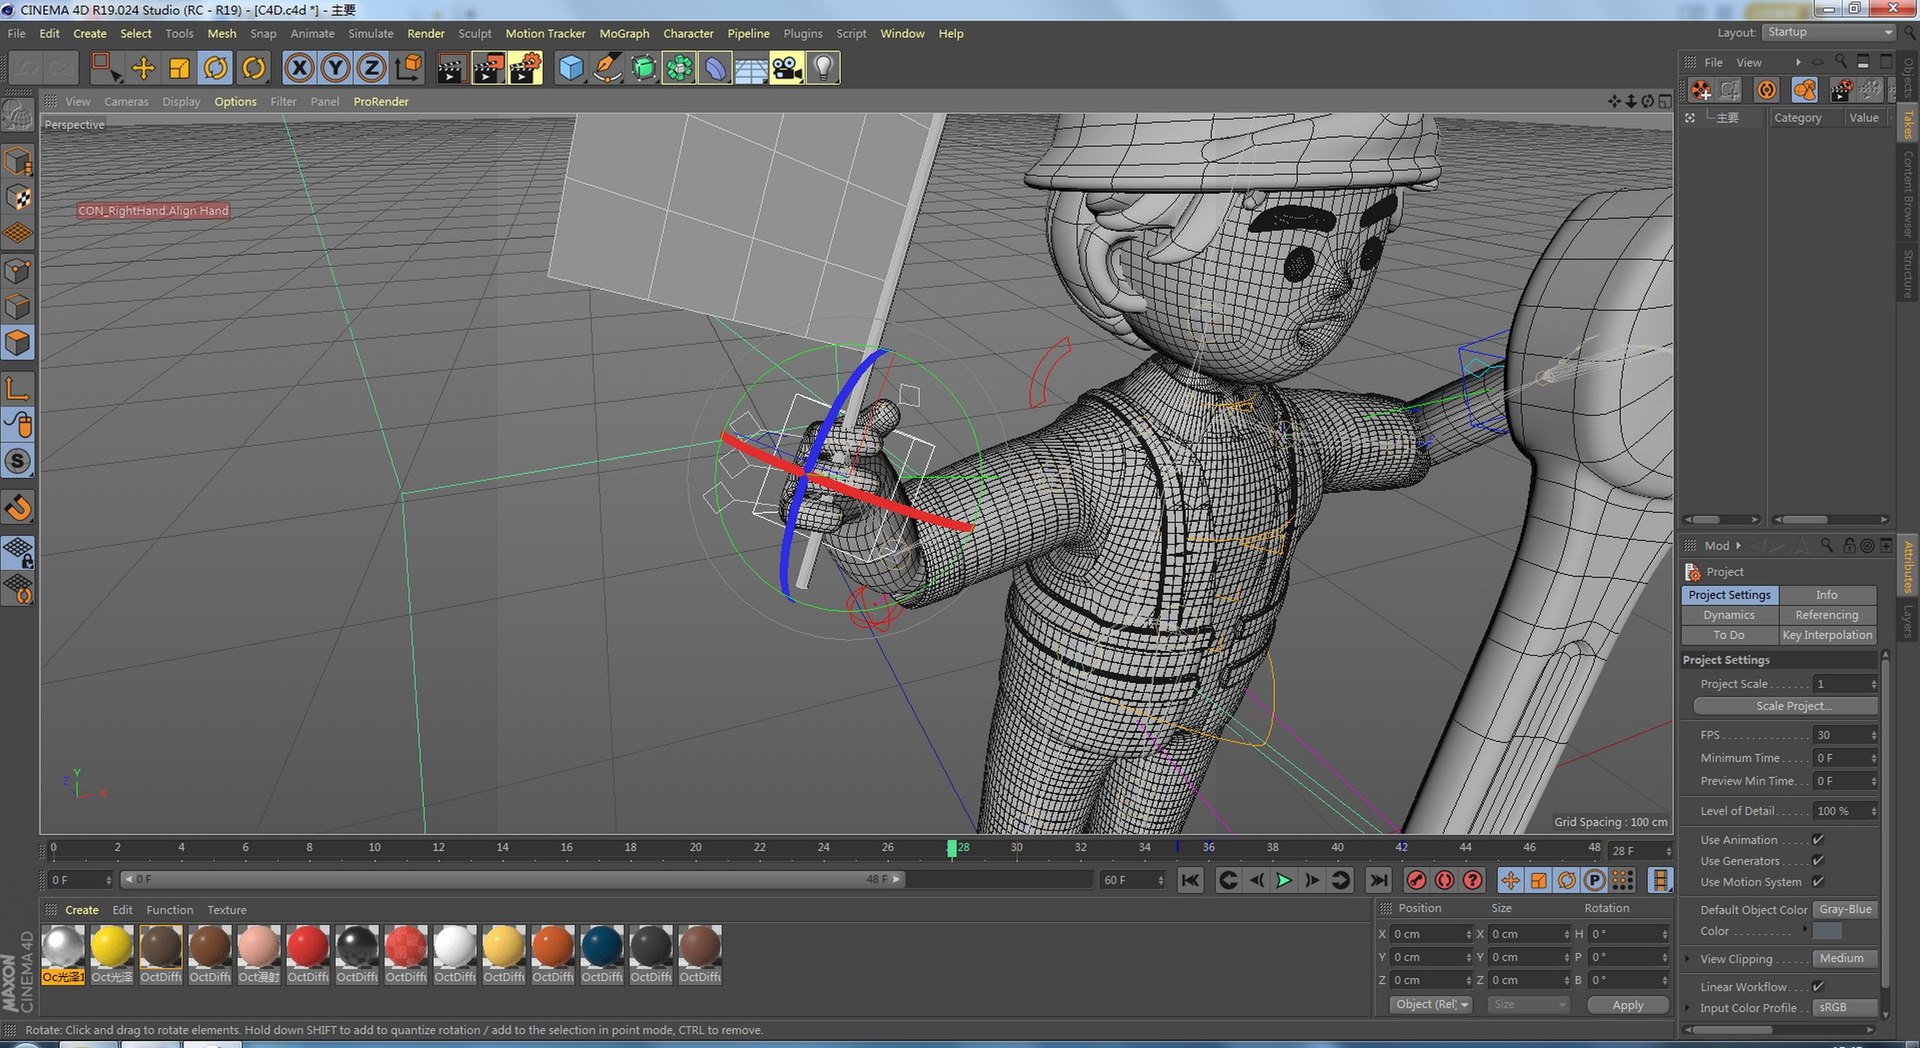Switch to Key Interpolation tab
Viewport: 1920px width, 1048px height.
coord(1827,635)
